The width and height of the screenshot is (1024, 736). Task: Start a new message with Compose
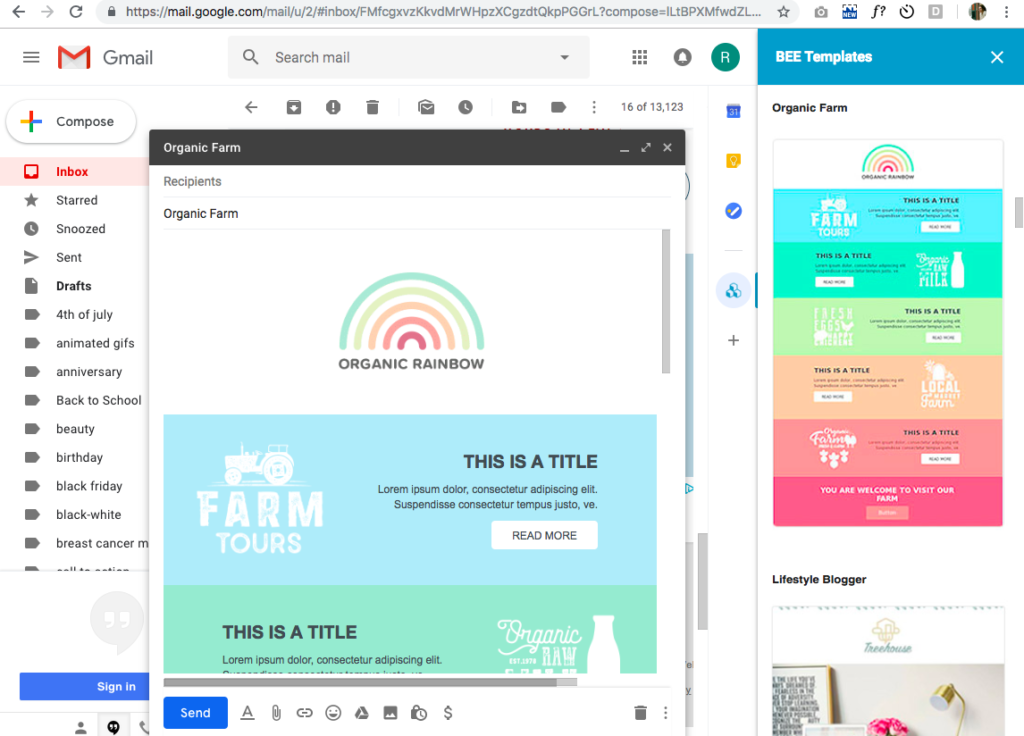click(71, 122)
